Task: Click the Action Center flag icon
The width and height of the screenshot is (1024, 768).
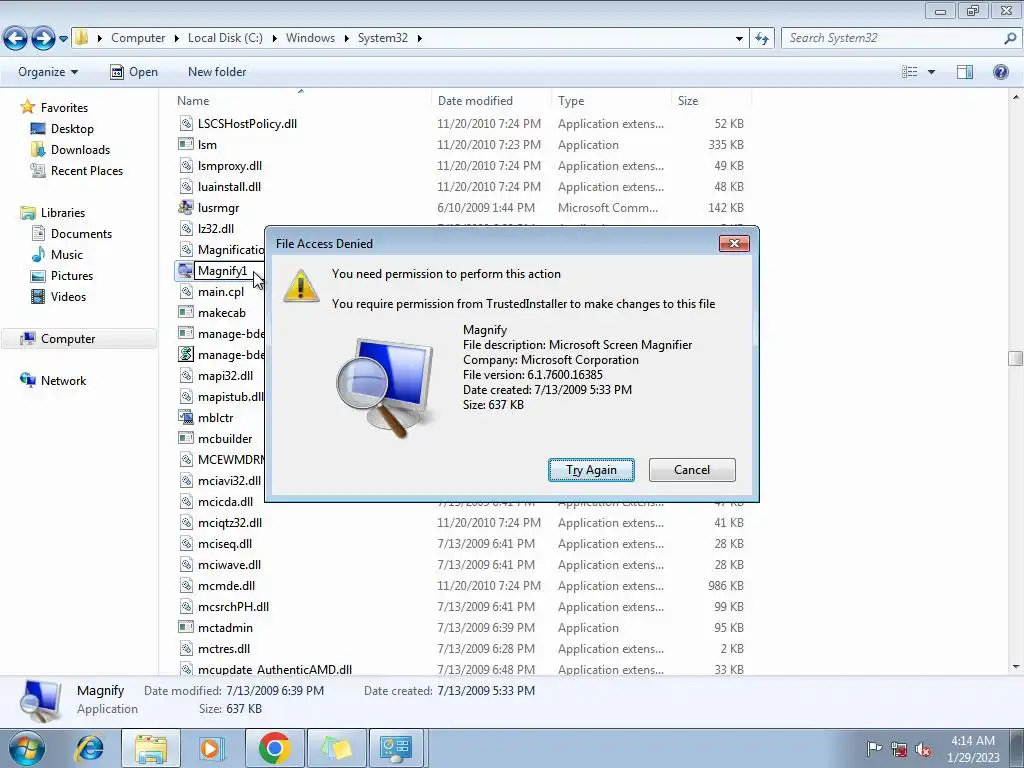Action: [x=874, y=748]
